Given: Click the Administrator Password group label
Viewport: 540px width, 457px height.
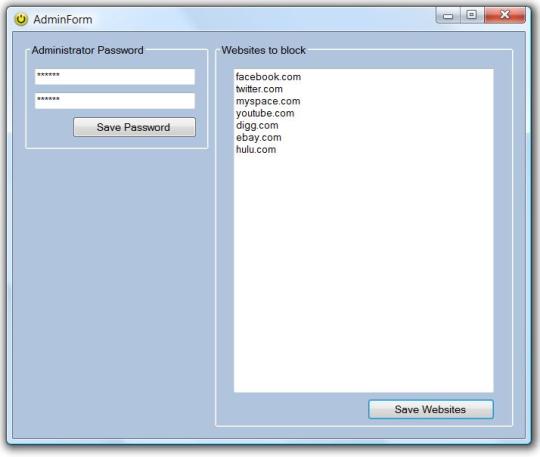Looking at the screenshot, I should tap(87, 50).
